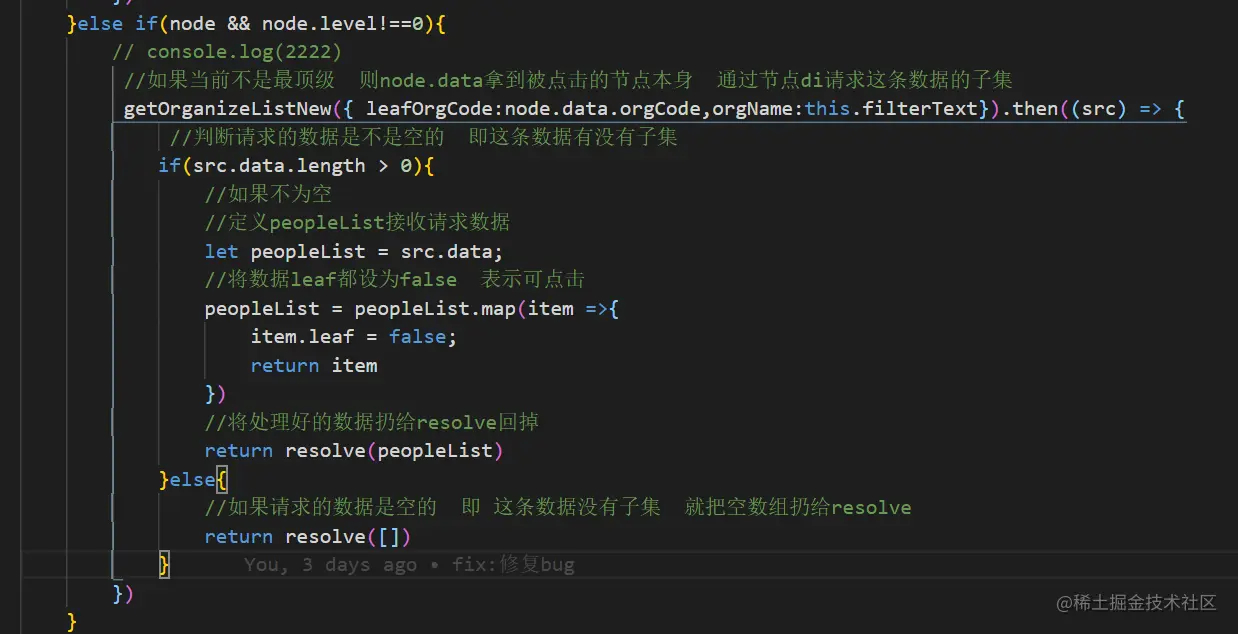
Task: Click the comment "// console.log(2222)"
Action: (x=227, y=51)
